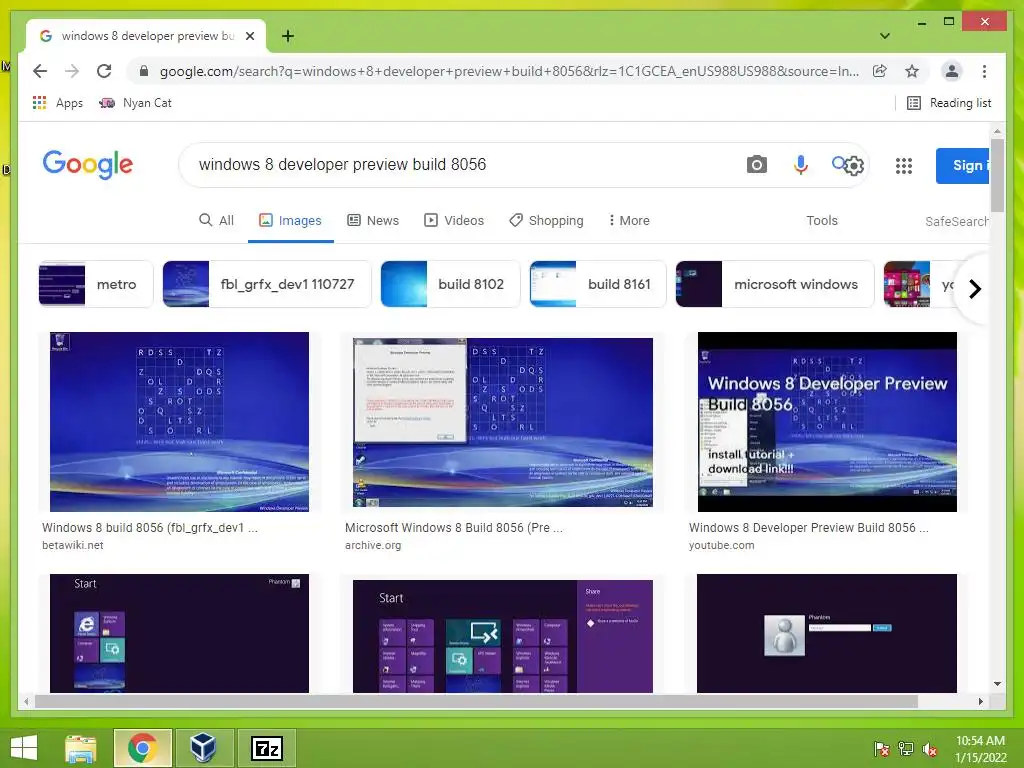Open the Nyan Cat bookmark
Image resolution: width=1024 pixels, height=768 pixels.
pos(135,103)
